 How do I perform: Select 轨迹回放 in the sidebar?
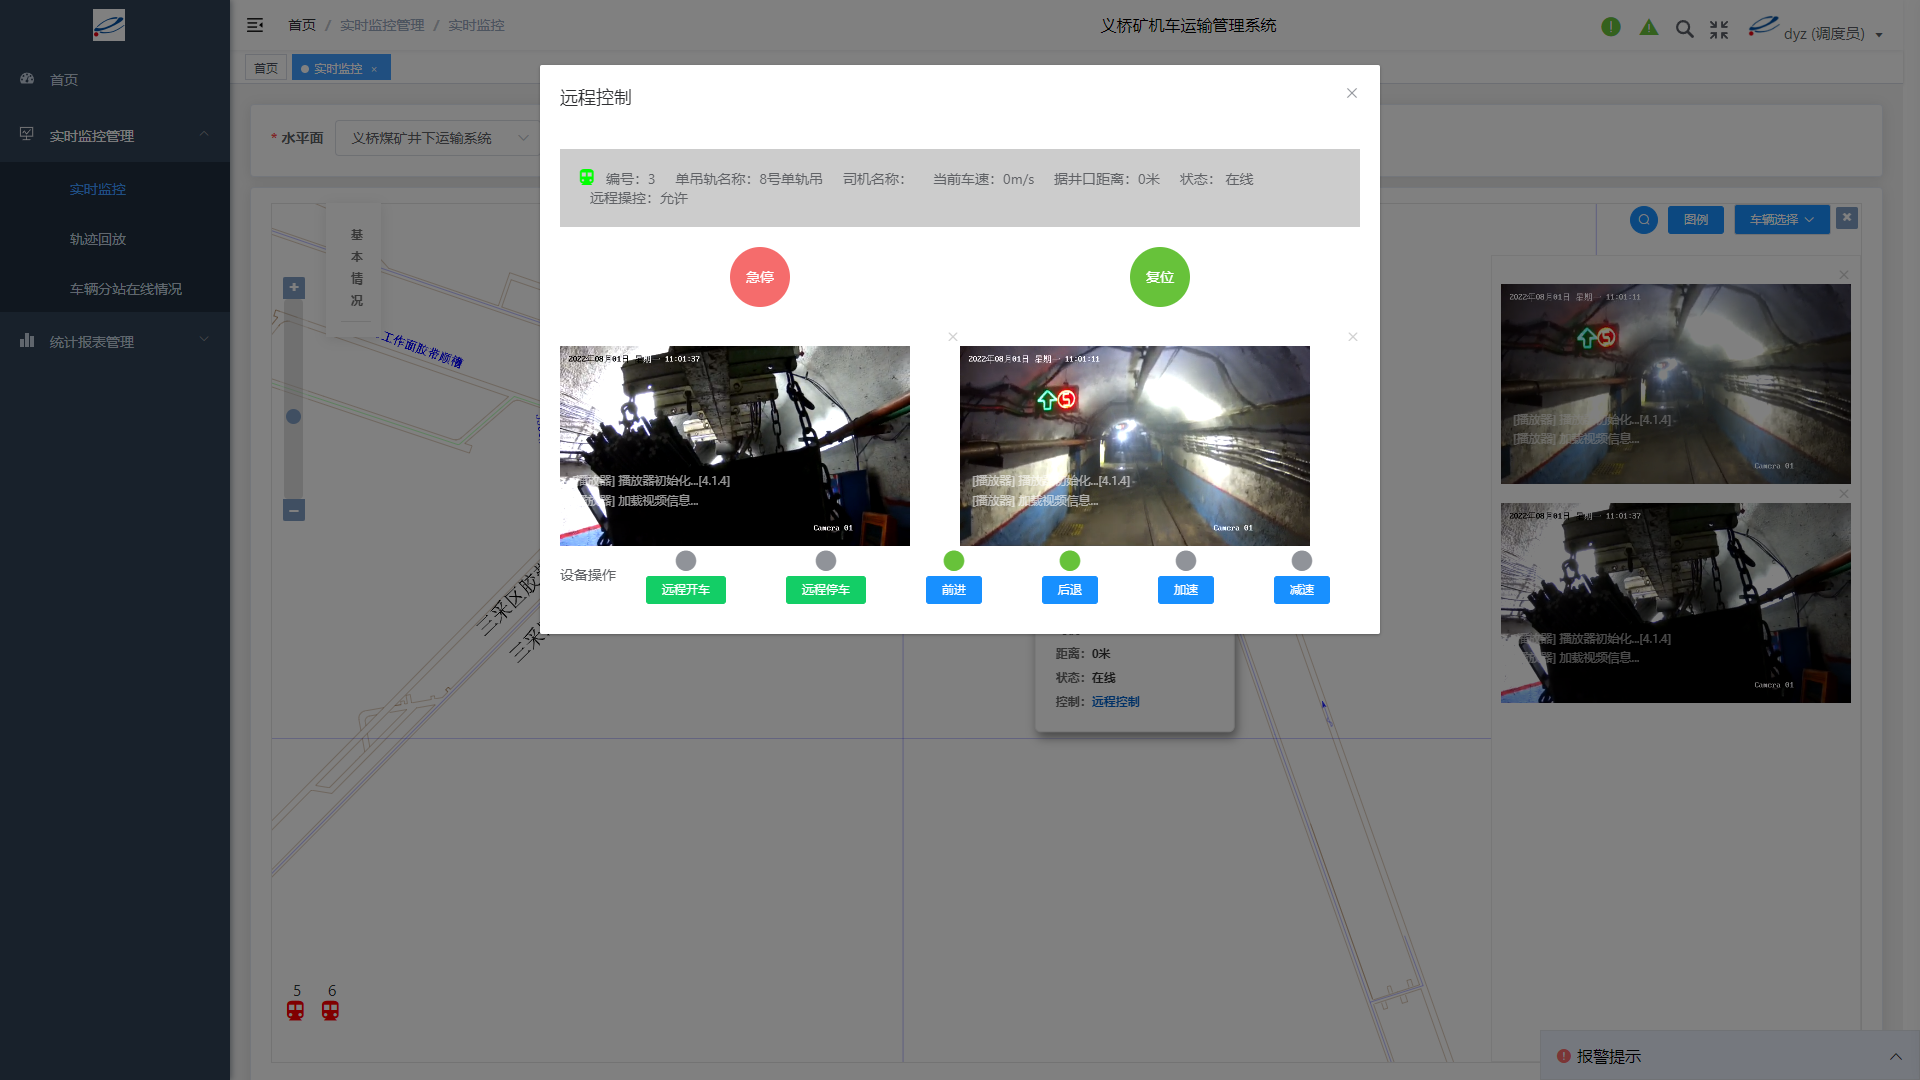[x=98, y=239]
